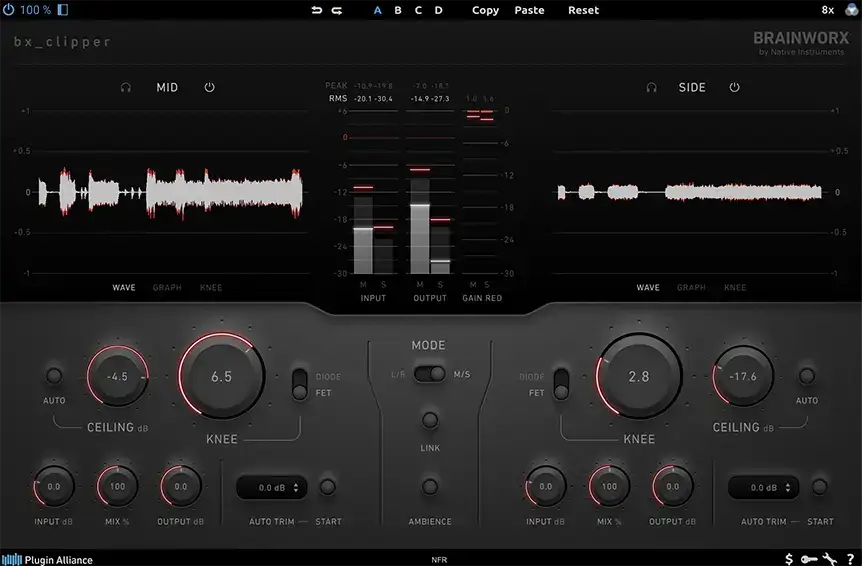The image size is (862, 566).
Task: Click the MID KNEE knob showing 6.5
Action: click(222, 377)
